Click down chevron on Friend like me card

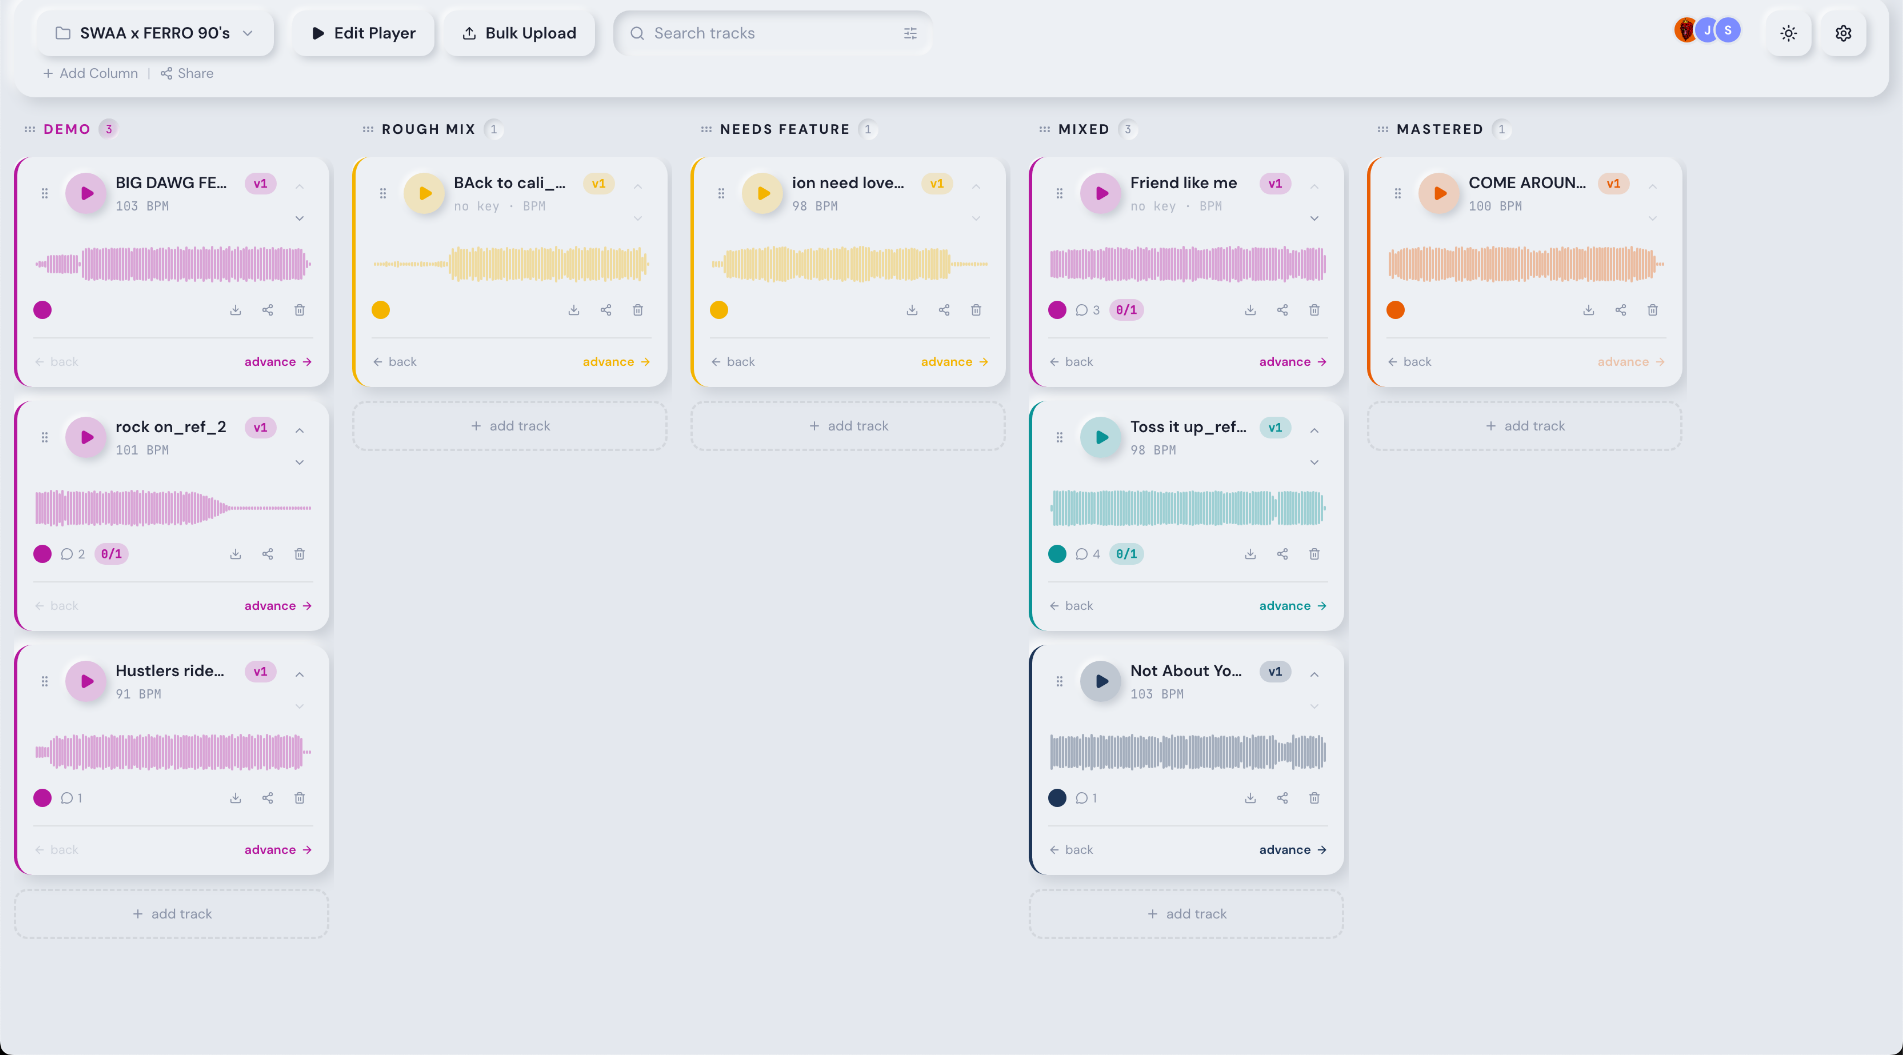pyautogui.click(x=1314, y=218)
